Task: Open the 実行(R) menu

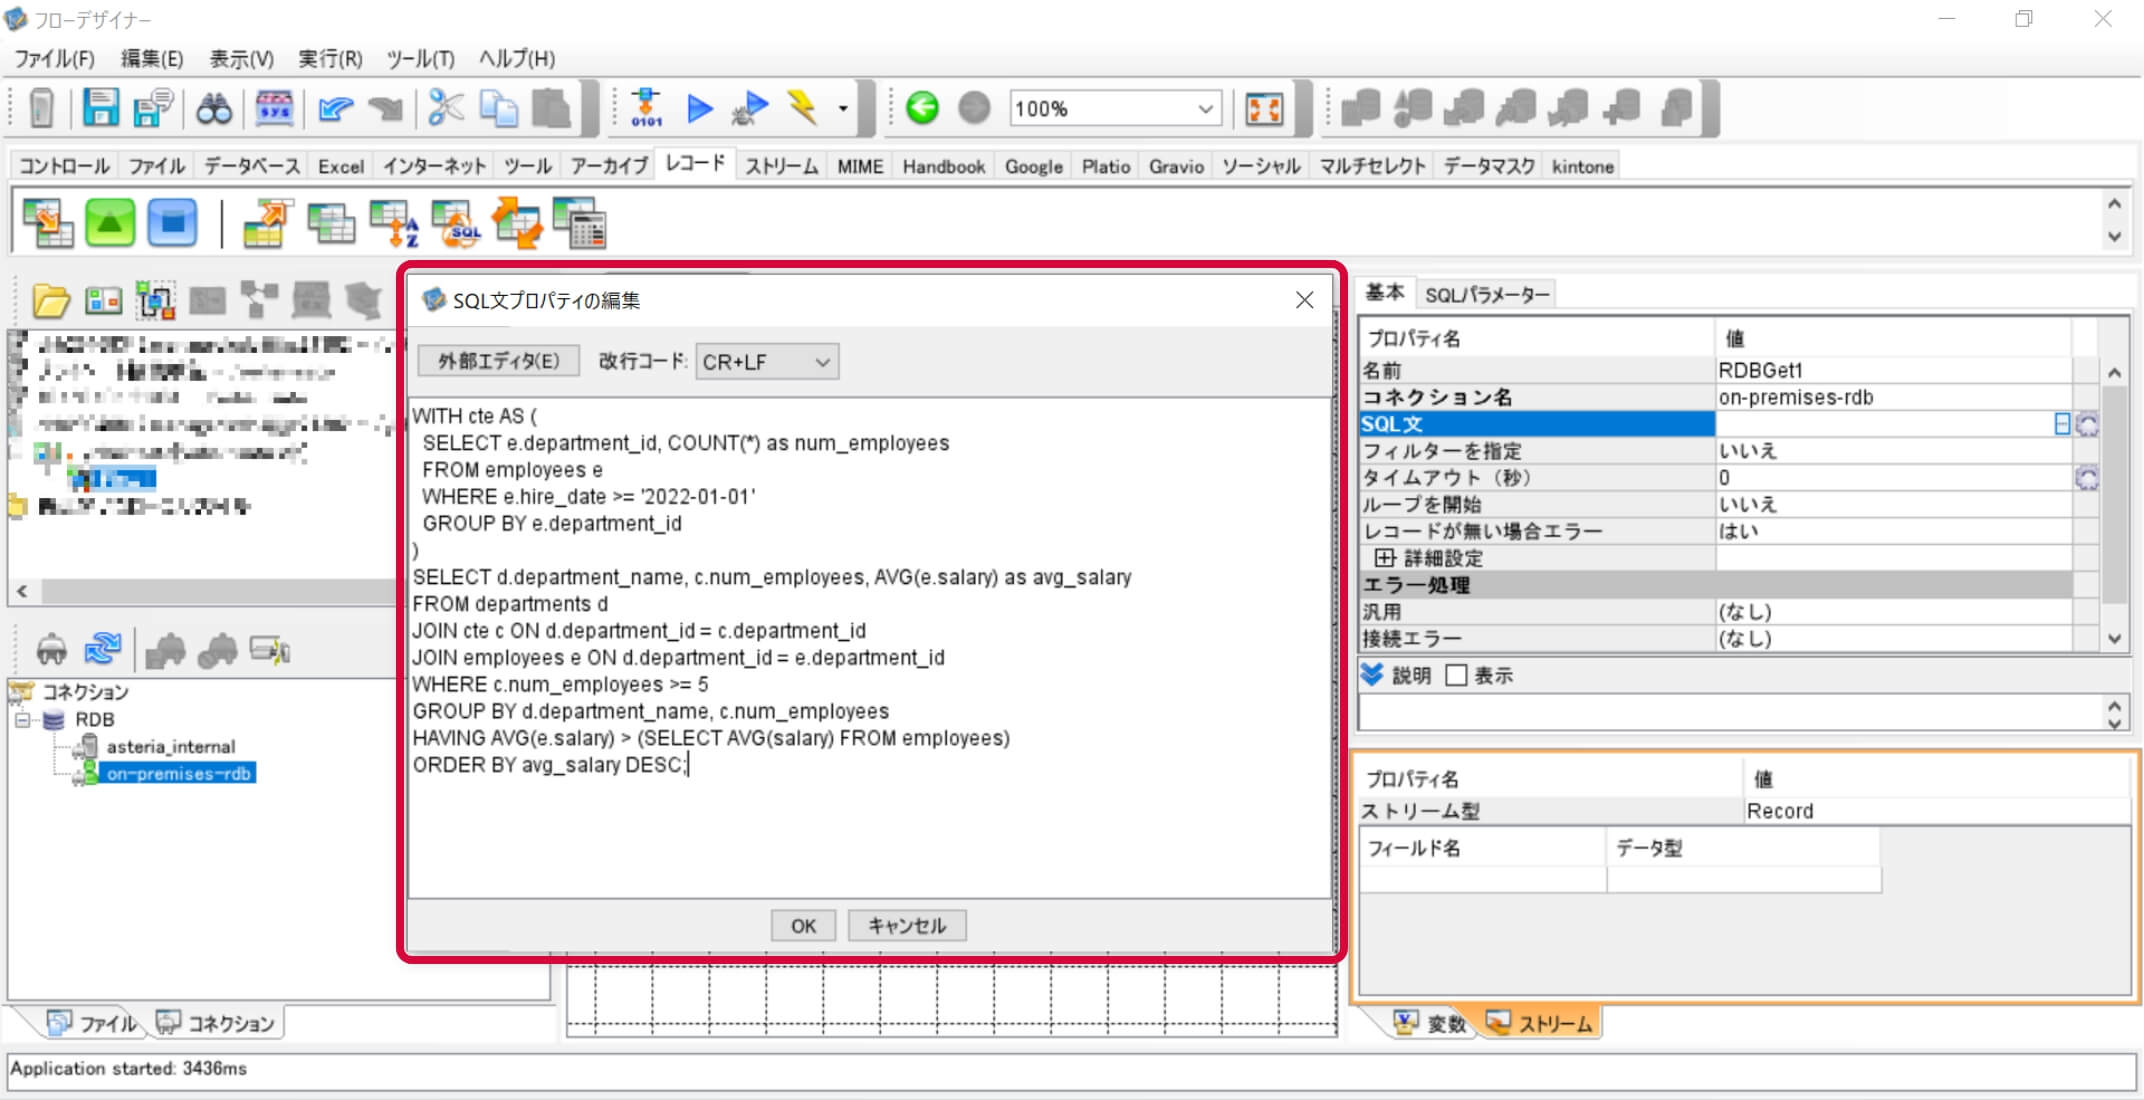Action: point(330,59)
